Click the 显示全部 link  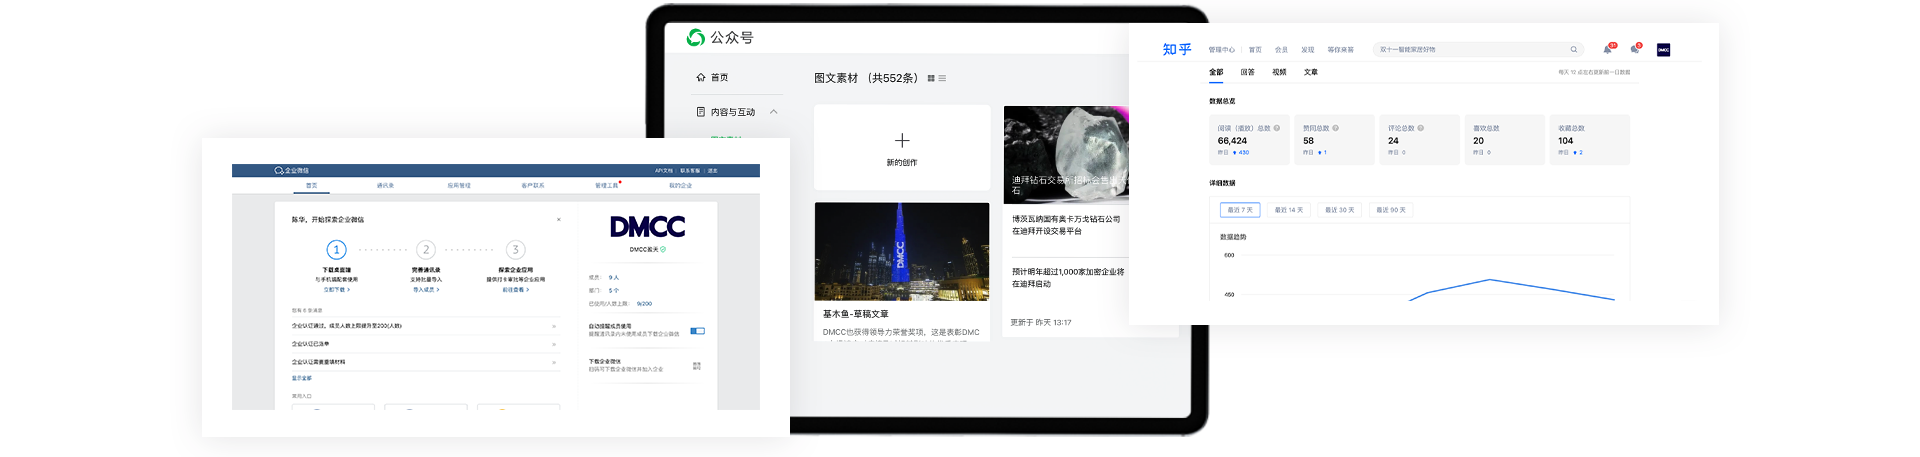[301, 379]
